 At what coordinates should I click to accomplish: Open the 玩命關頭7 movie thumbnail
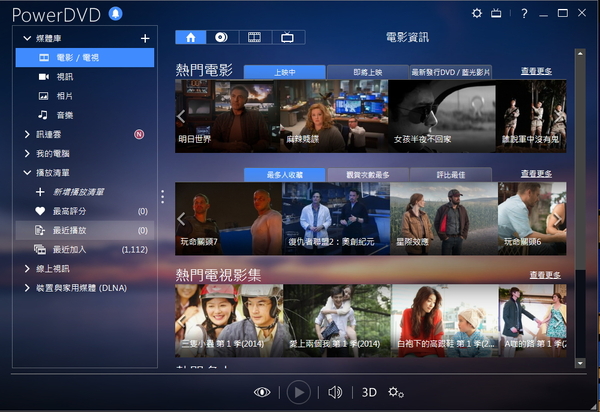[228, 219]
